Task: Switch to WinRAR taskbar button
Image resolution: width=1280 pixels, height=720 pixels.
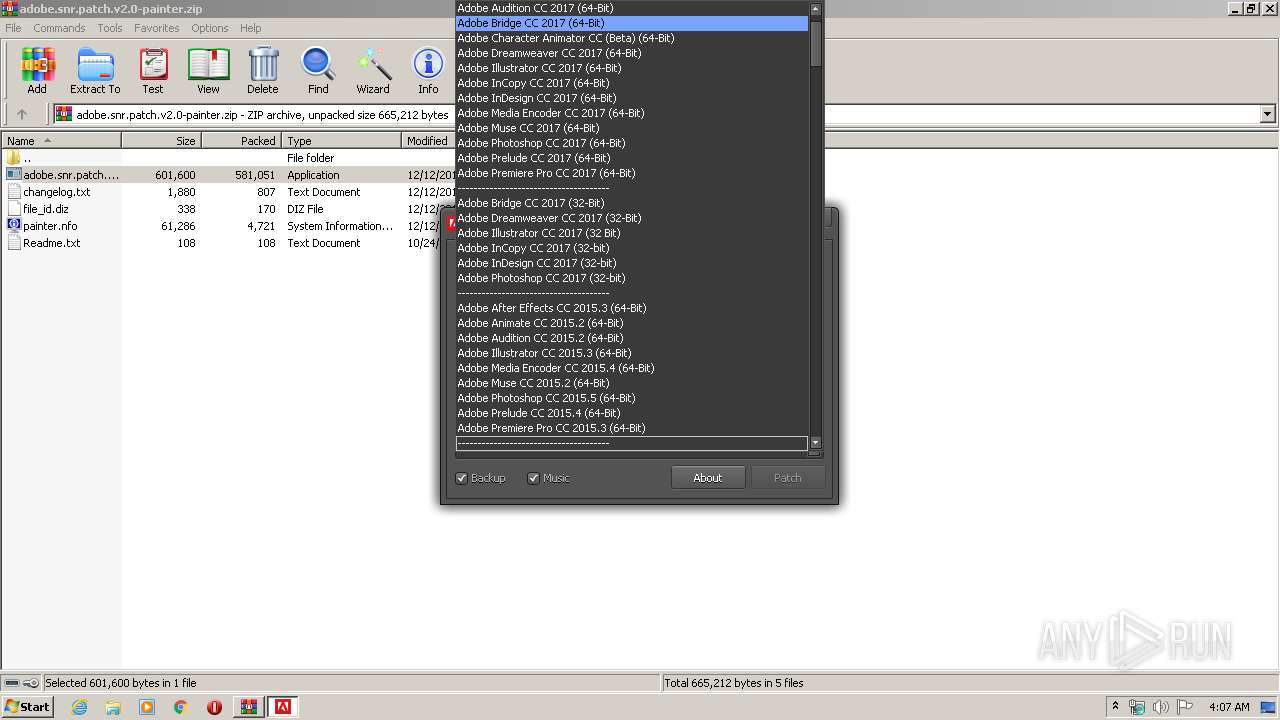Action: [249, 707]
